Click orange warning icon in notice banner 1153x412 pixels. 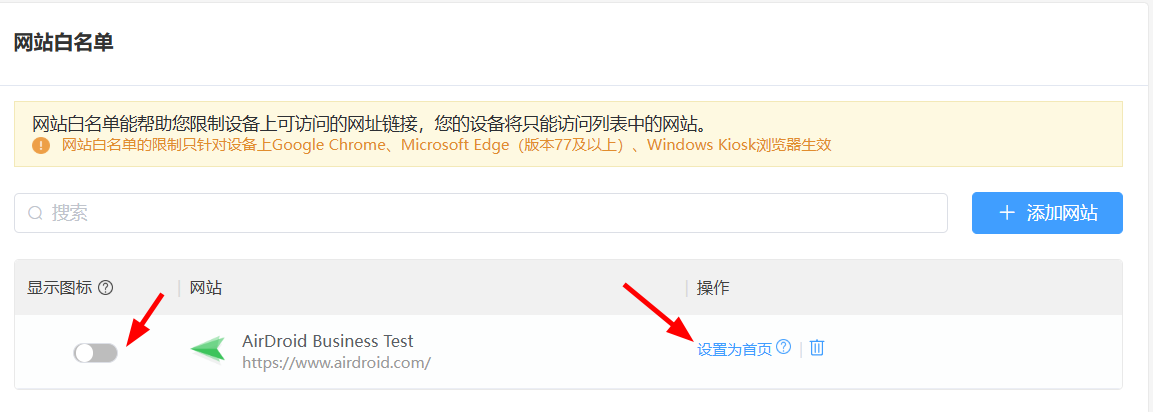[41, 146]
